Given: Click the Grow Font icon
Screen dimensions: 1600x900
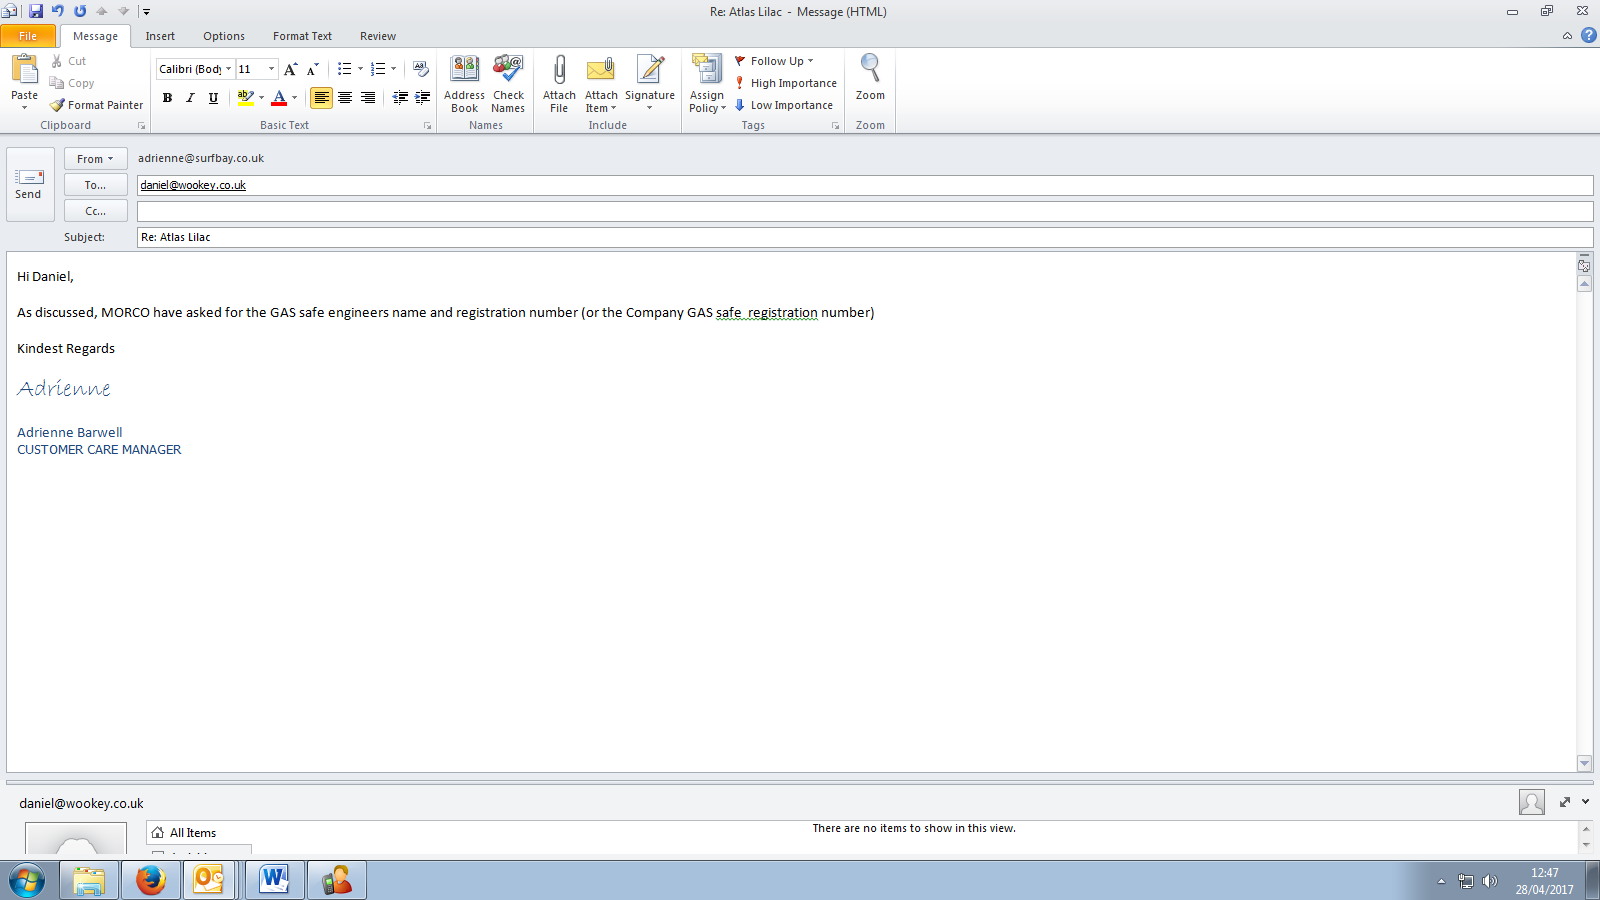Looking at the screenshot, I should pyautogui.click(x=290, y=69).
